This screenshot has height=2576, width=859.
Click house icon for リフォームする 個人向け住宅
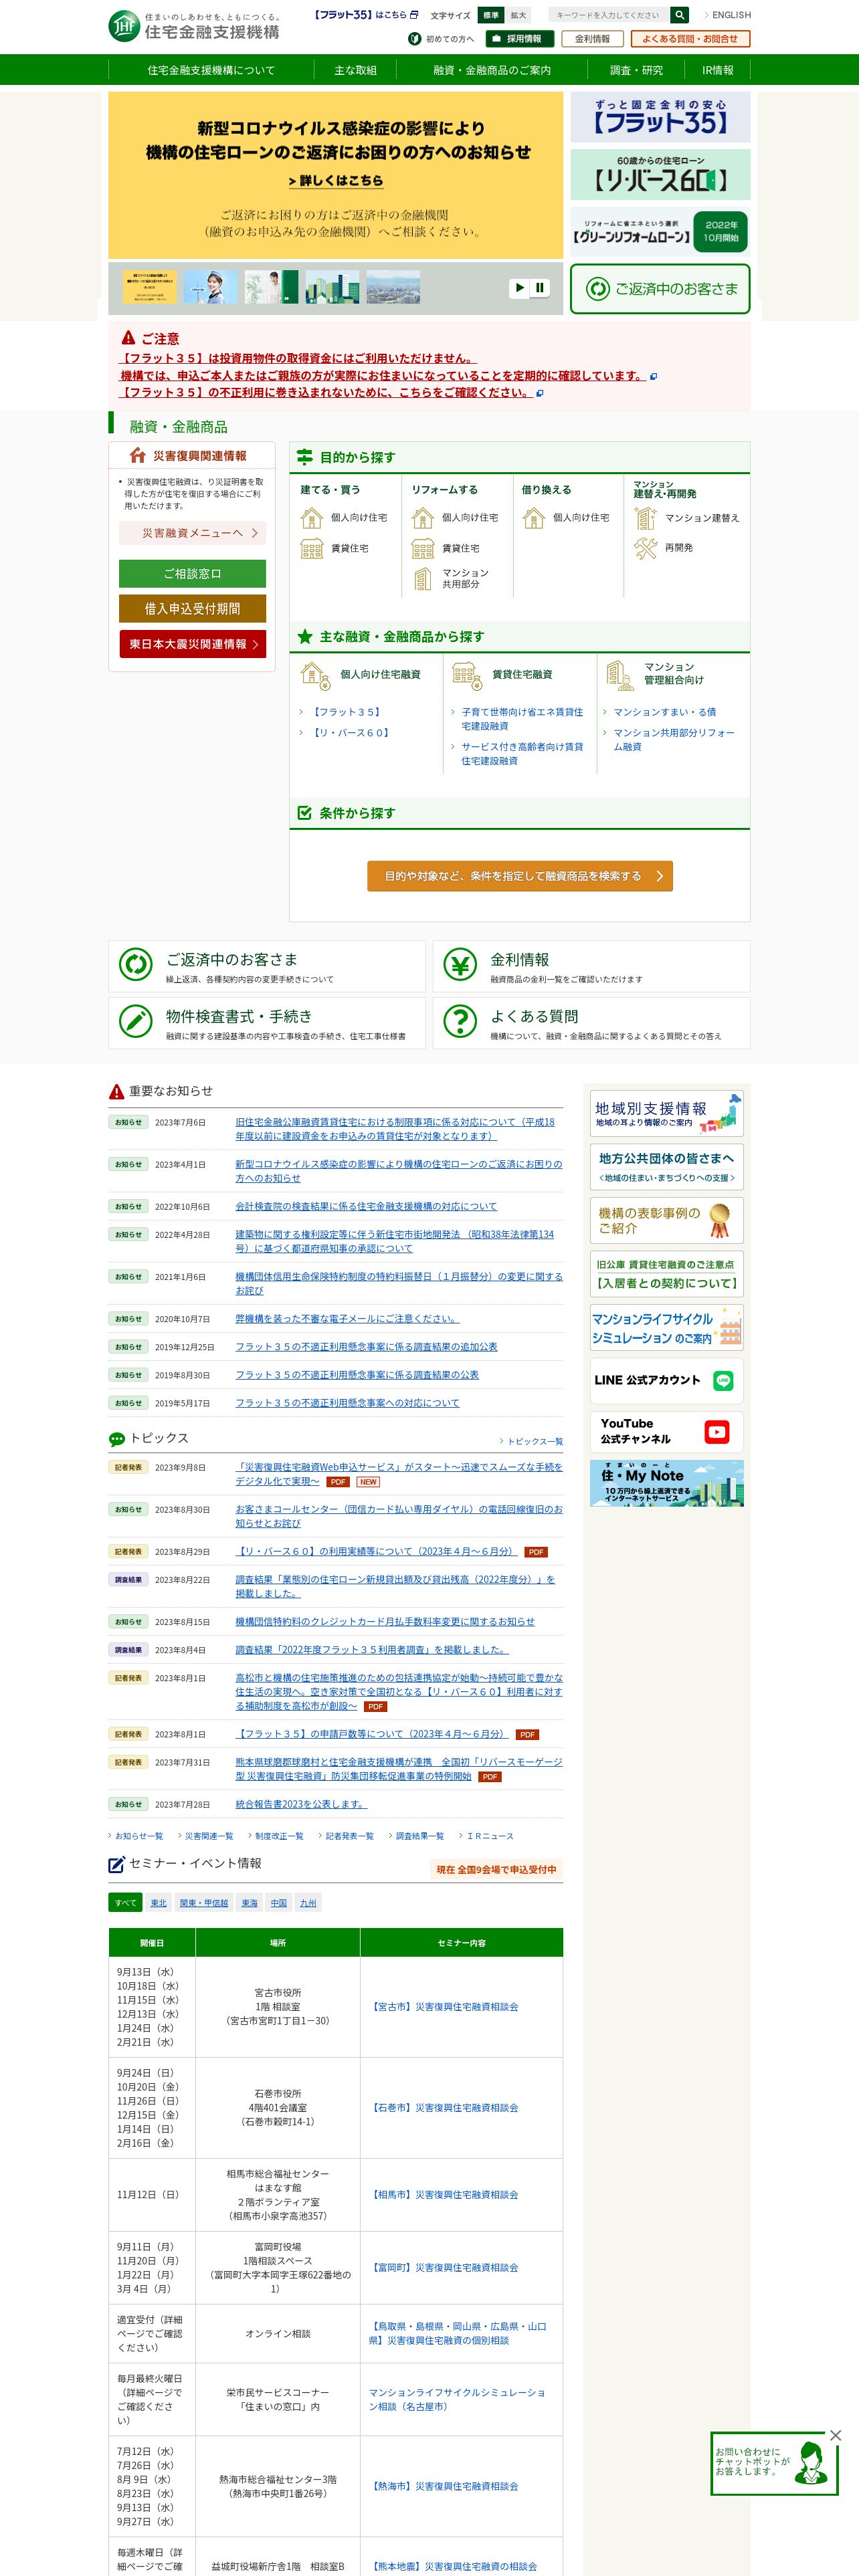[x=422, y=518]
